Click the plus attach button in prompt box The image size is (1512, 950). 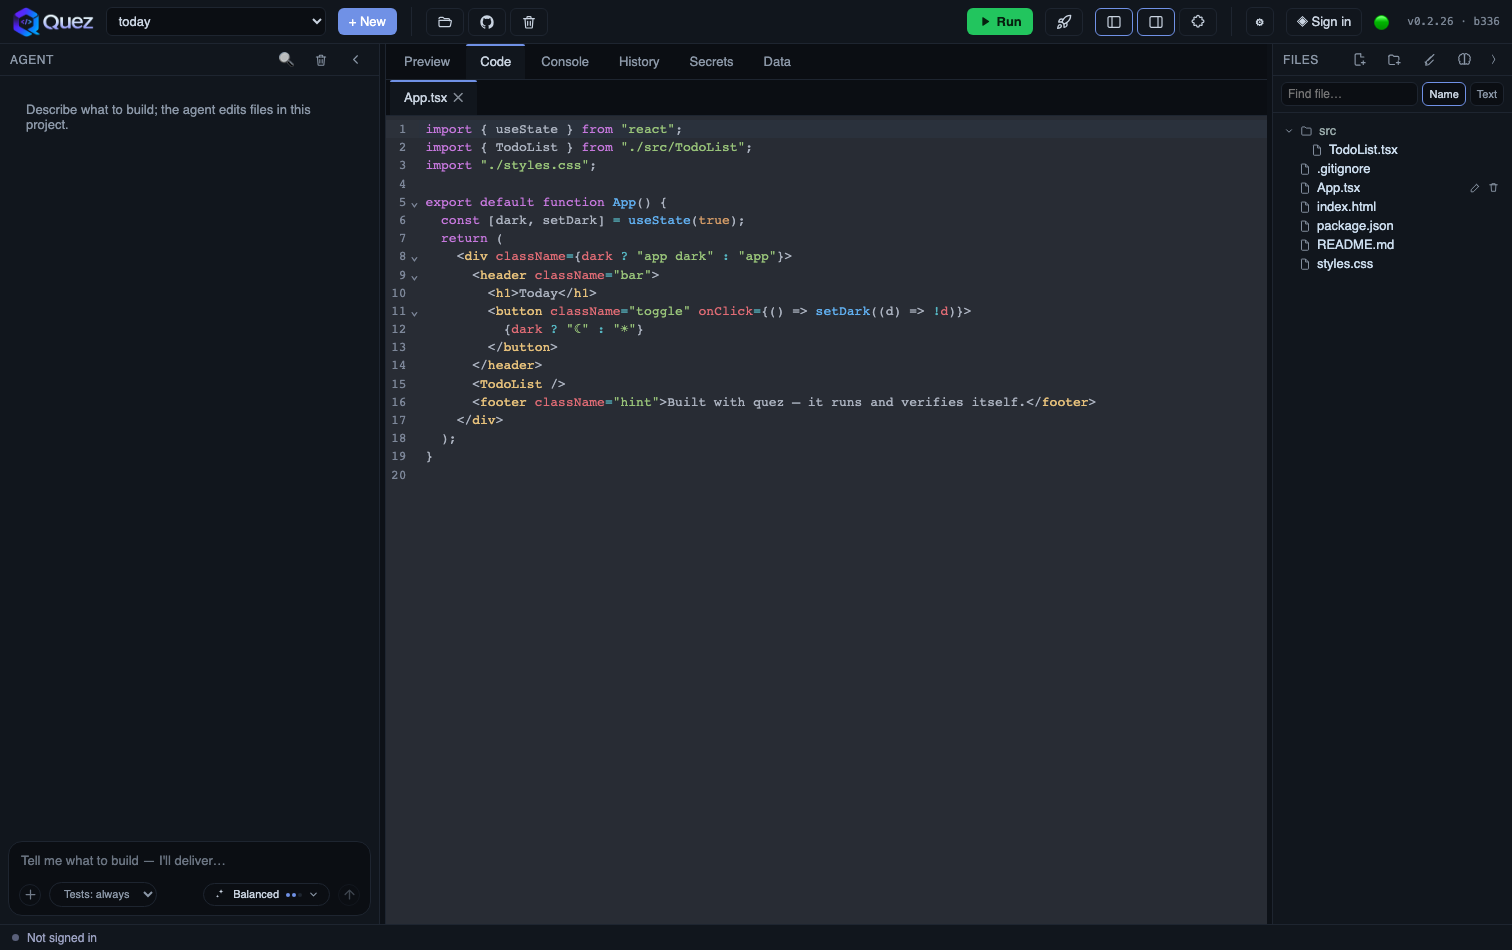pos(30,894)
